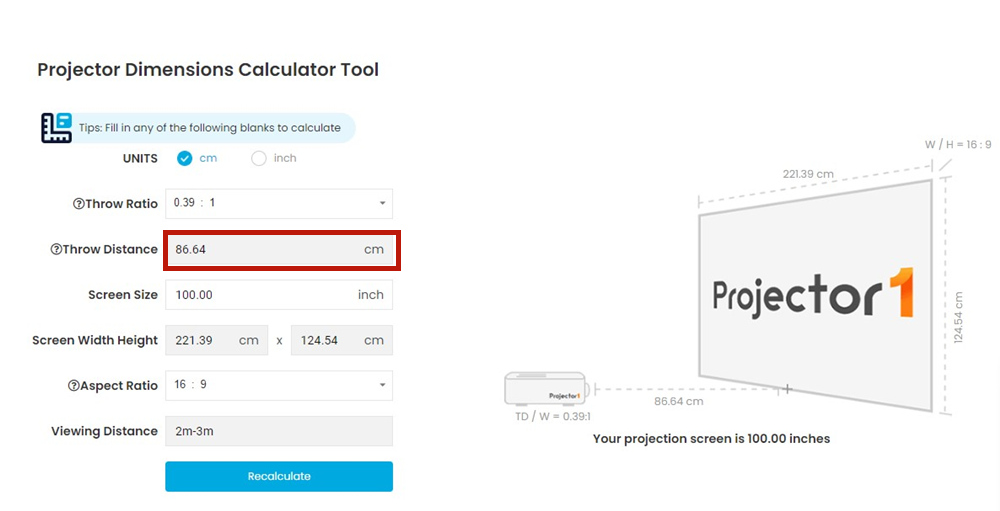This screenshot has height=511, width=1000.
Task: Click the Aspect Ratio help question mark
Action: coord(73,386)
